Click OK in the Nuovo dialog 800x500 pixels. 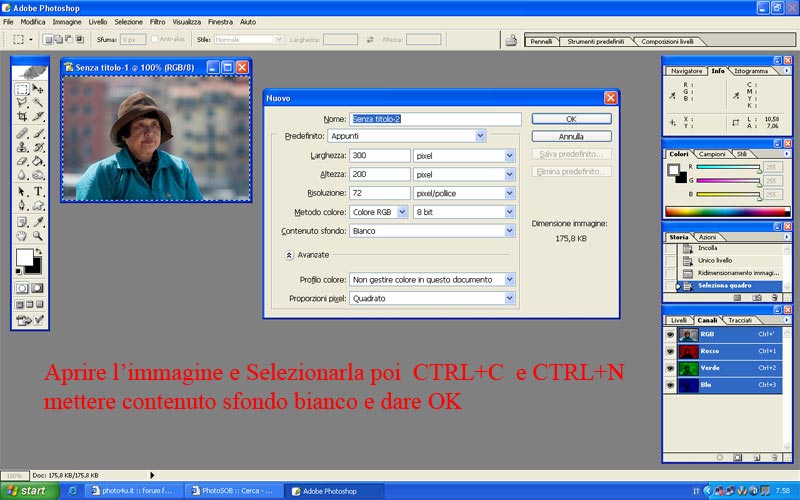pos(571,119)
